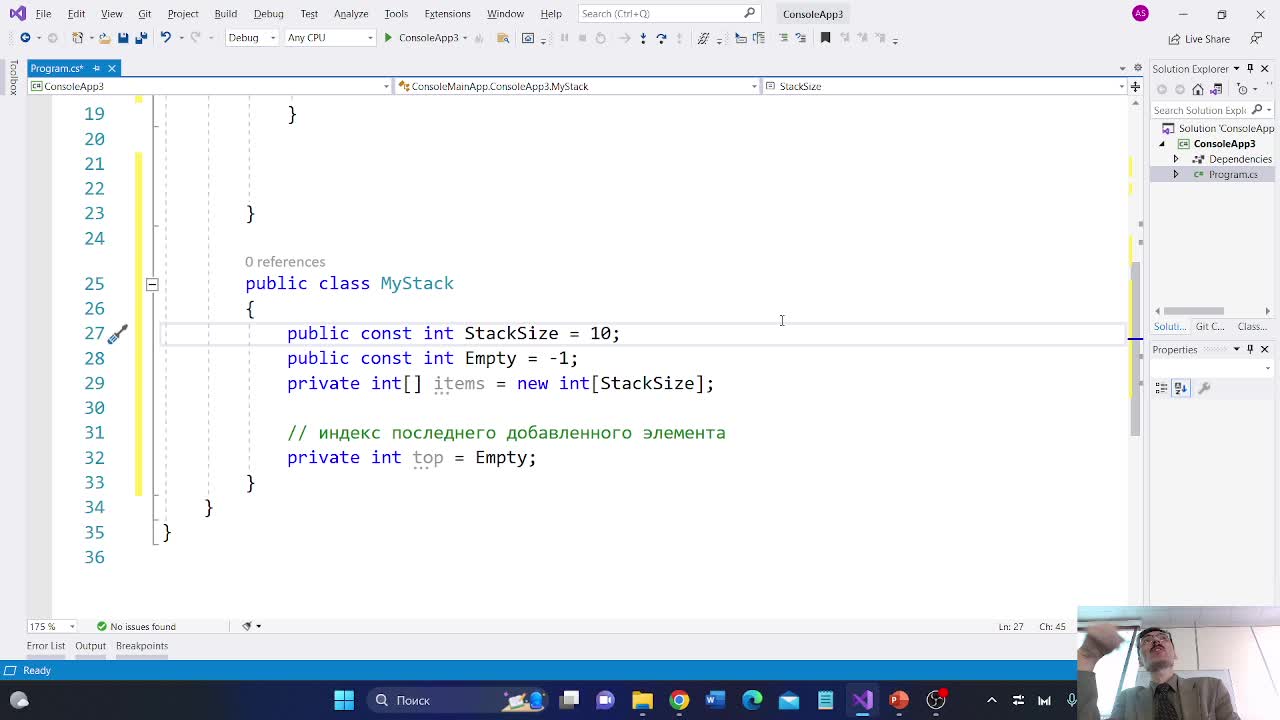
Task: Click the Solution Explorer search magnifier icon
Action: pos(1257,110)
